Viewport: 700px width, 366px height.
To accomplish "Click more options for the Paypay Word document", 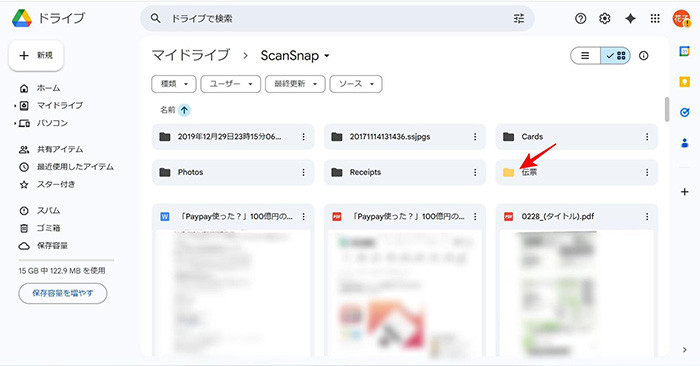I will (x=303, y=216).
